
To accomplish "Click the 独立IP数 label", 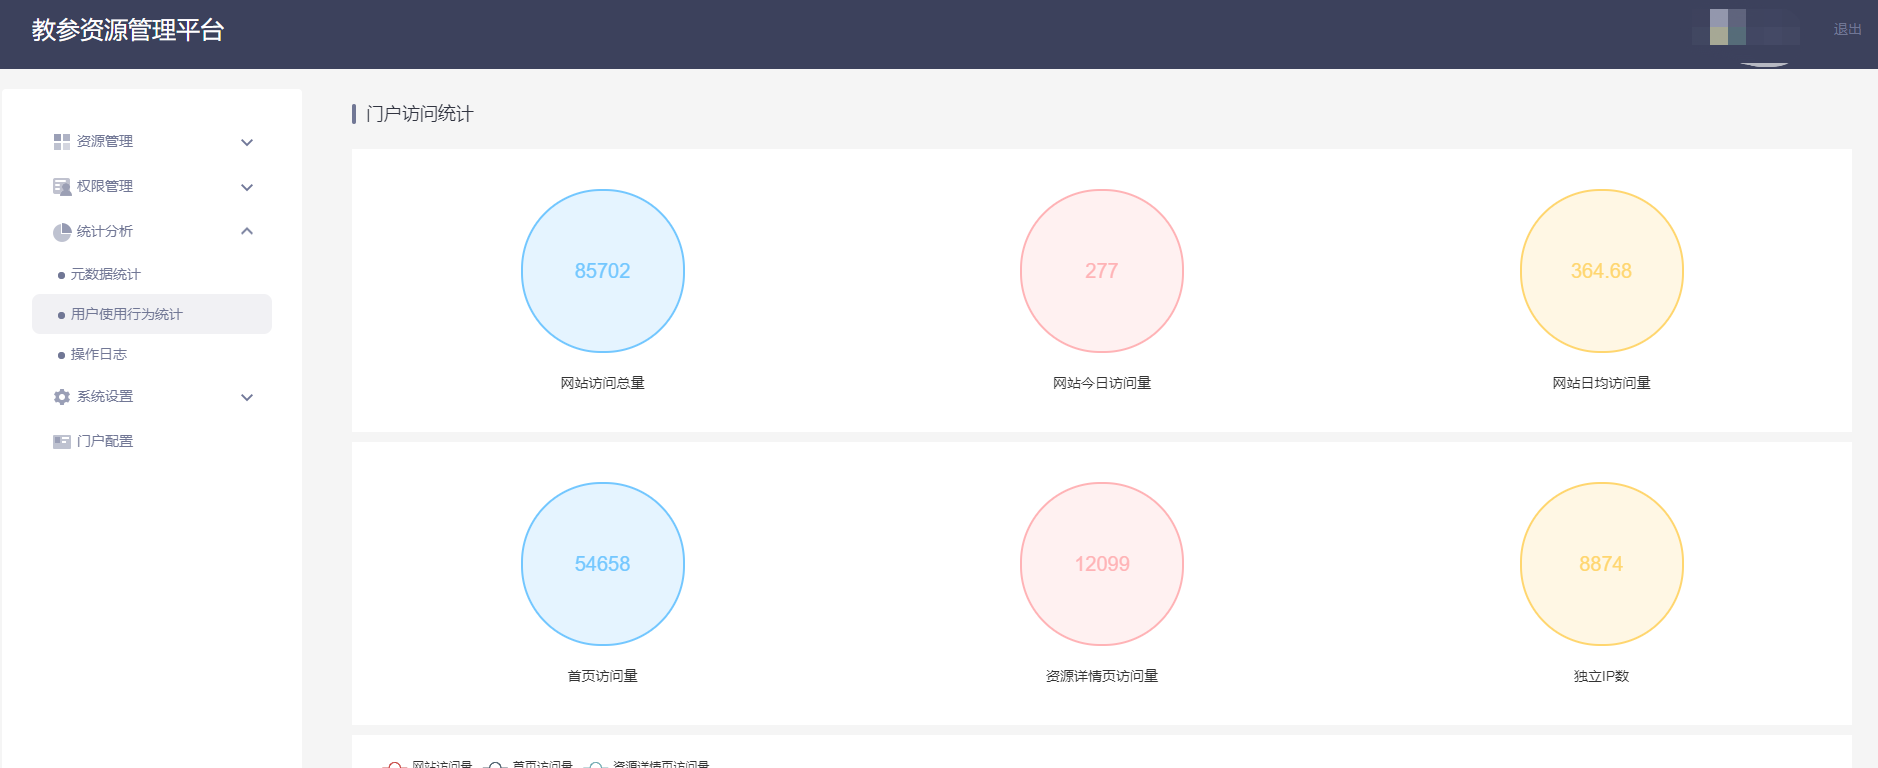I will pyautogui.click(x=1602, y=676).
